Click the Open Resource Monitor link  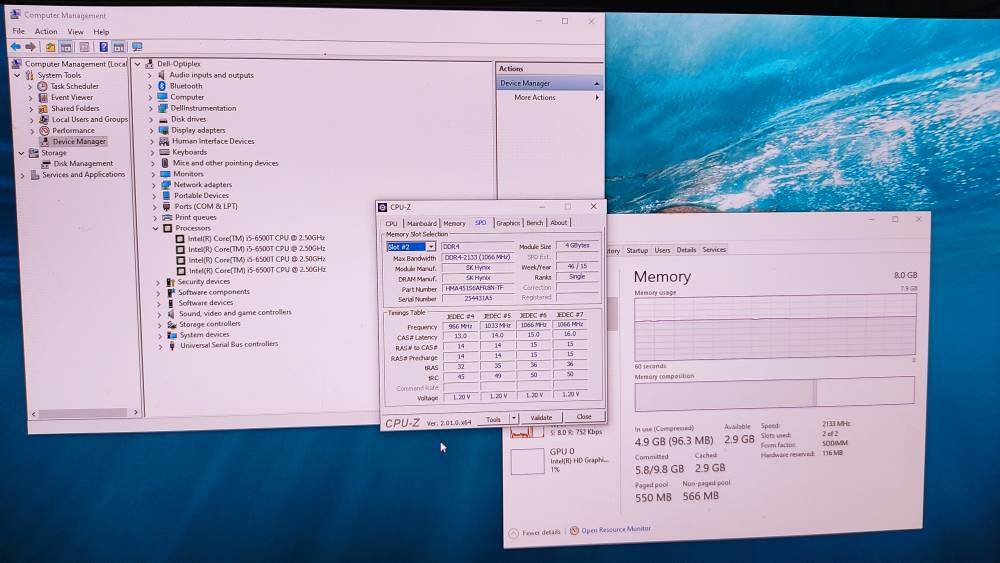tap(615, 529)
